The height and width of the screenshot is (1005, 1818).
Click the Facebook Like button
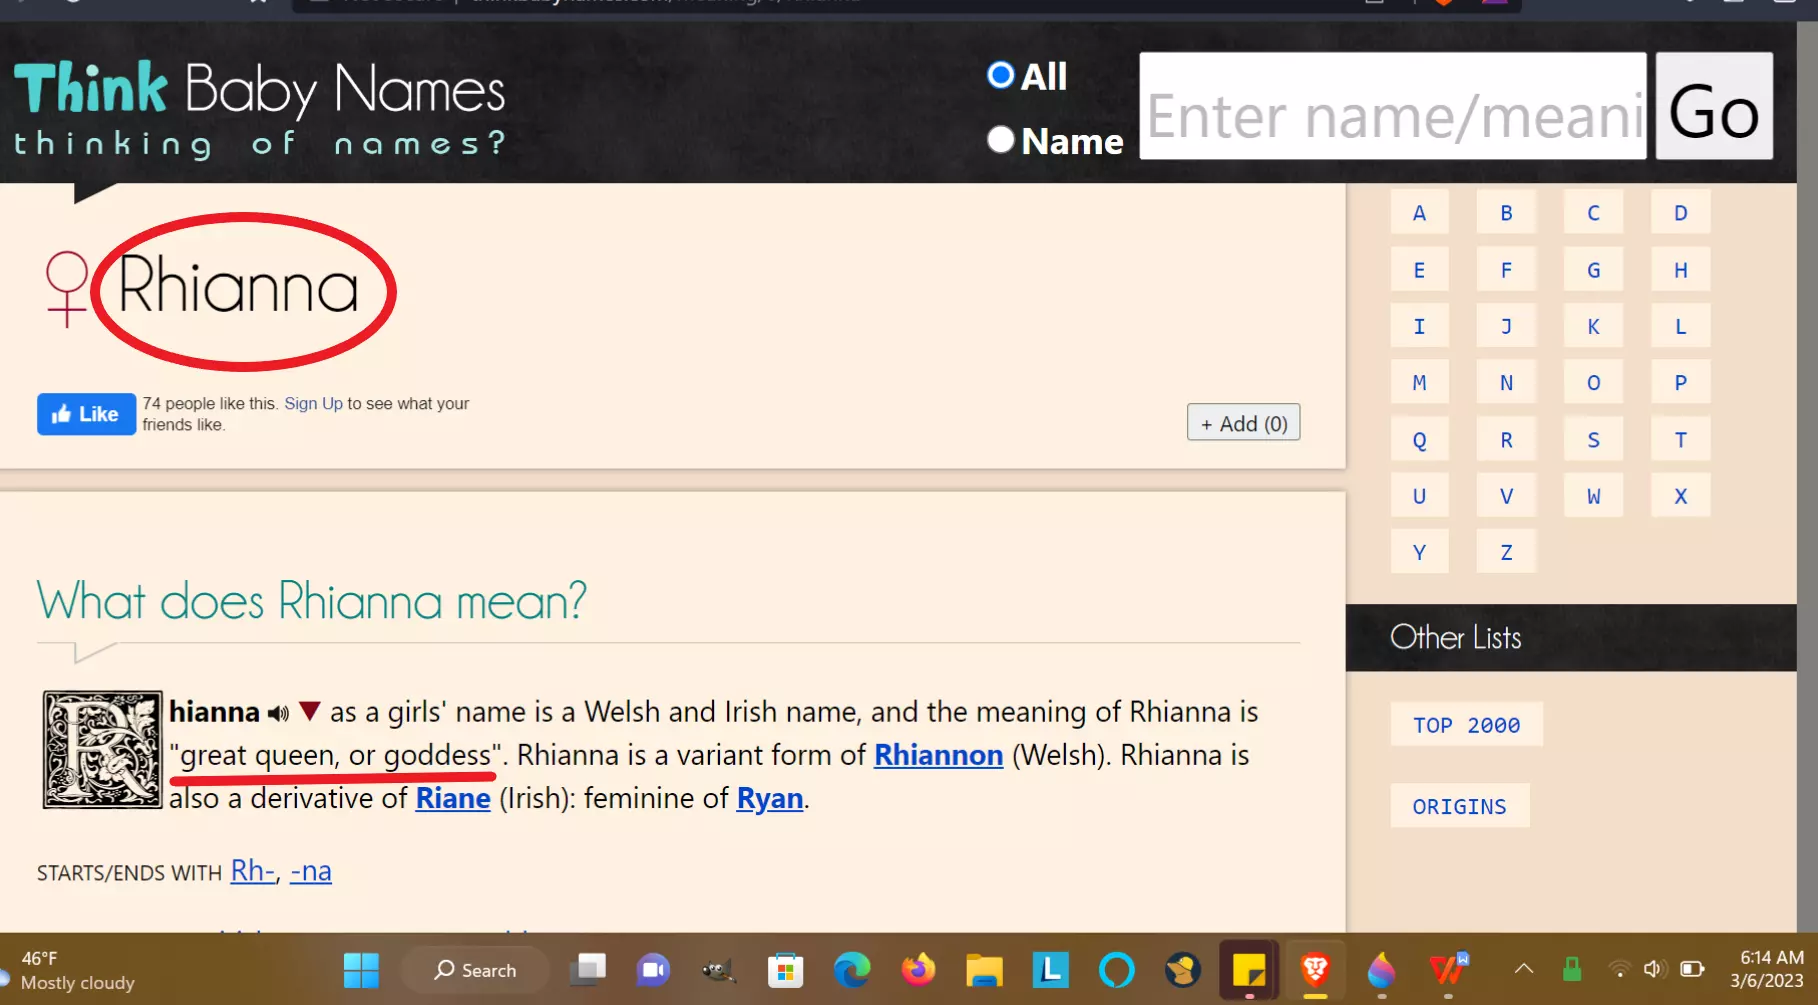86,414
